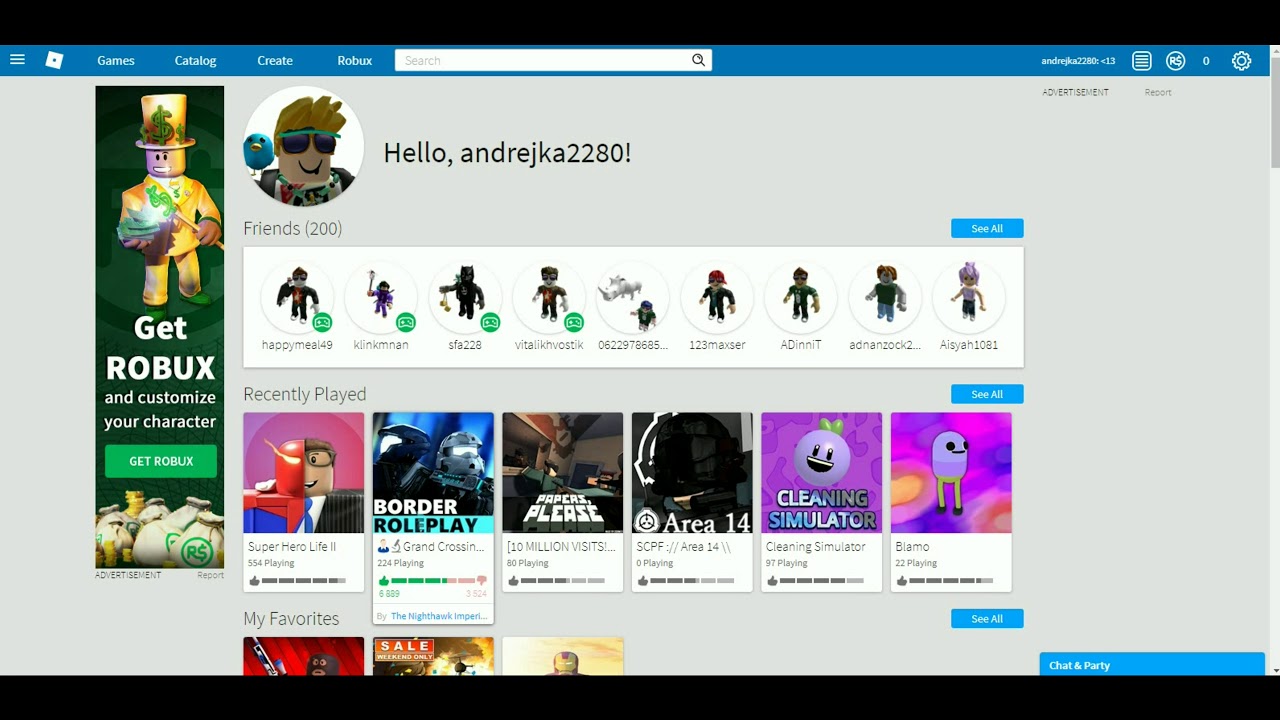
Task: Click thumbs-up icon under SCPF Area 14
Action: pyautogui.click(x=642, y=580)
